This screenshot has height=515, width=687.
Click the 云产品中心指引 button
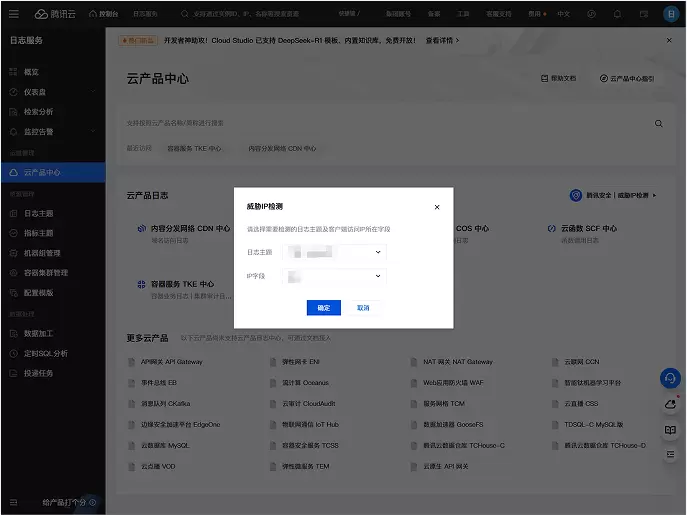click(627, 78)
